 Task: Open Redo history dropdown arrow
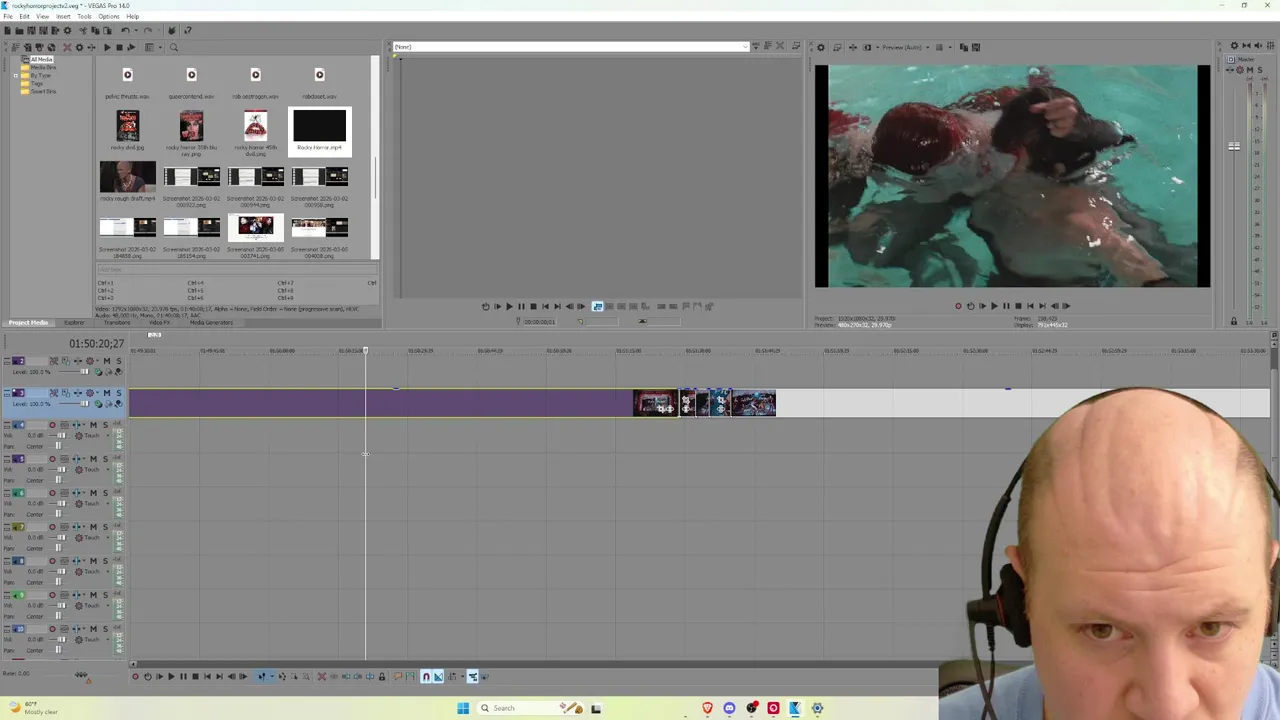pos(159,31)
